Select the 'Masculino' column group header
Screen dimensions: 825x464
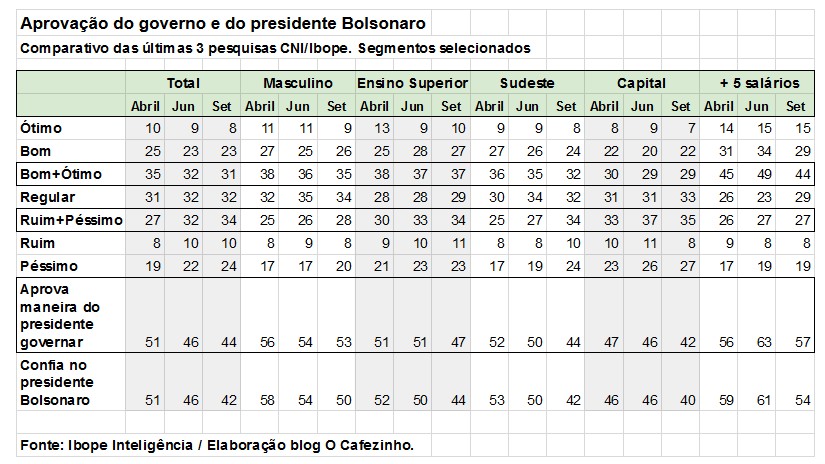point(298,83)
